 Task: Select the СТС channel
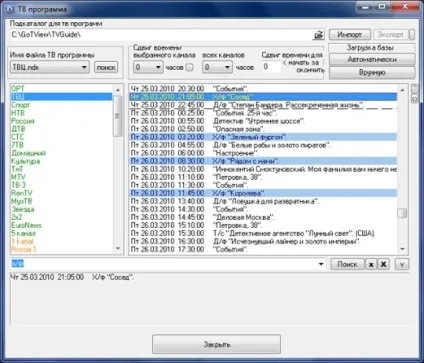point(62,137)
